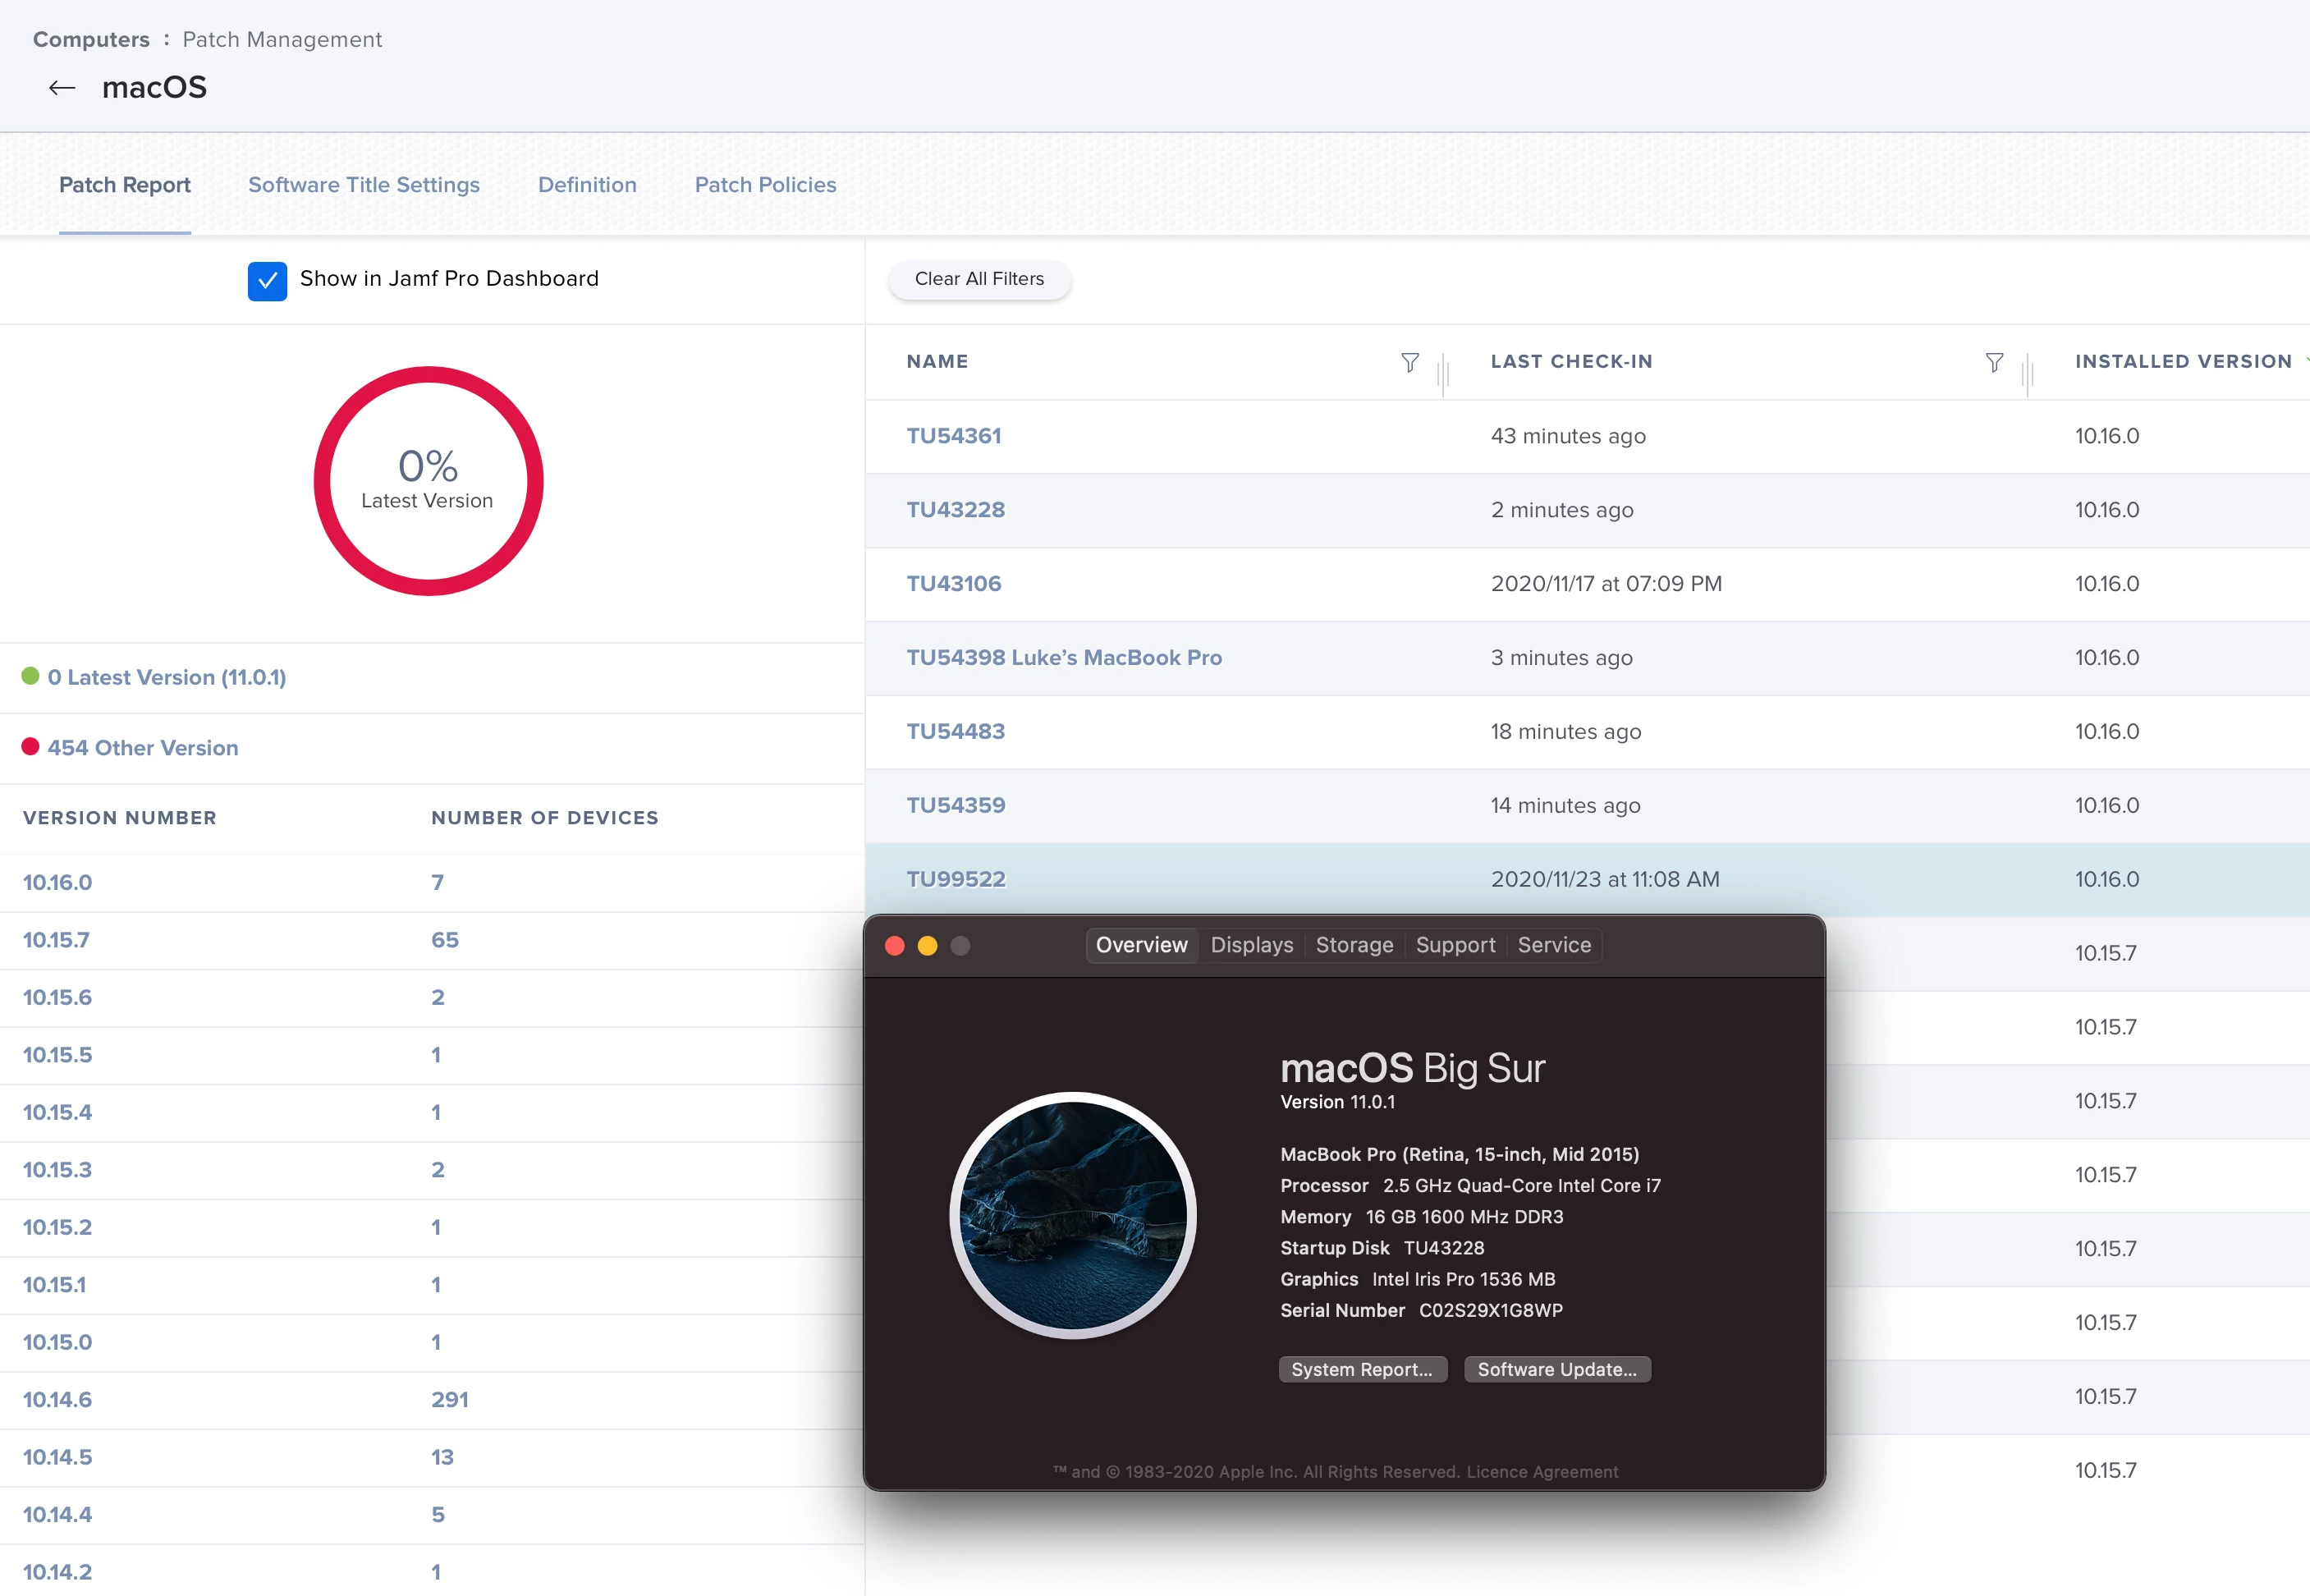Filter by version 10.15.1
The image size is (2310, 1596).
[54, 1285]
